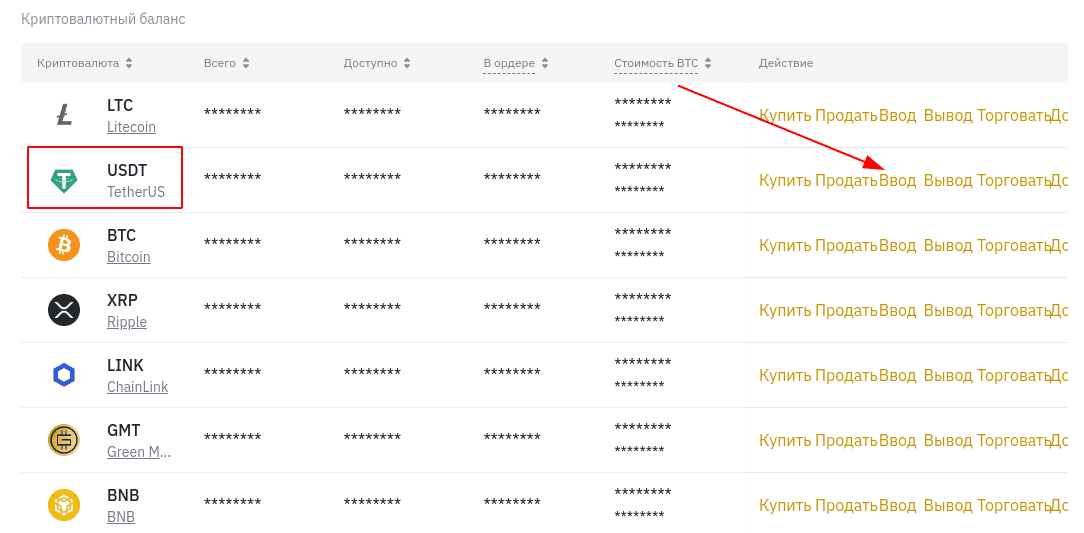This screenshot has height=533, width=1084.
Task: Click Вывод in the LTC row
Action: point(948,115)
